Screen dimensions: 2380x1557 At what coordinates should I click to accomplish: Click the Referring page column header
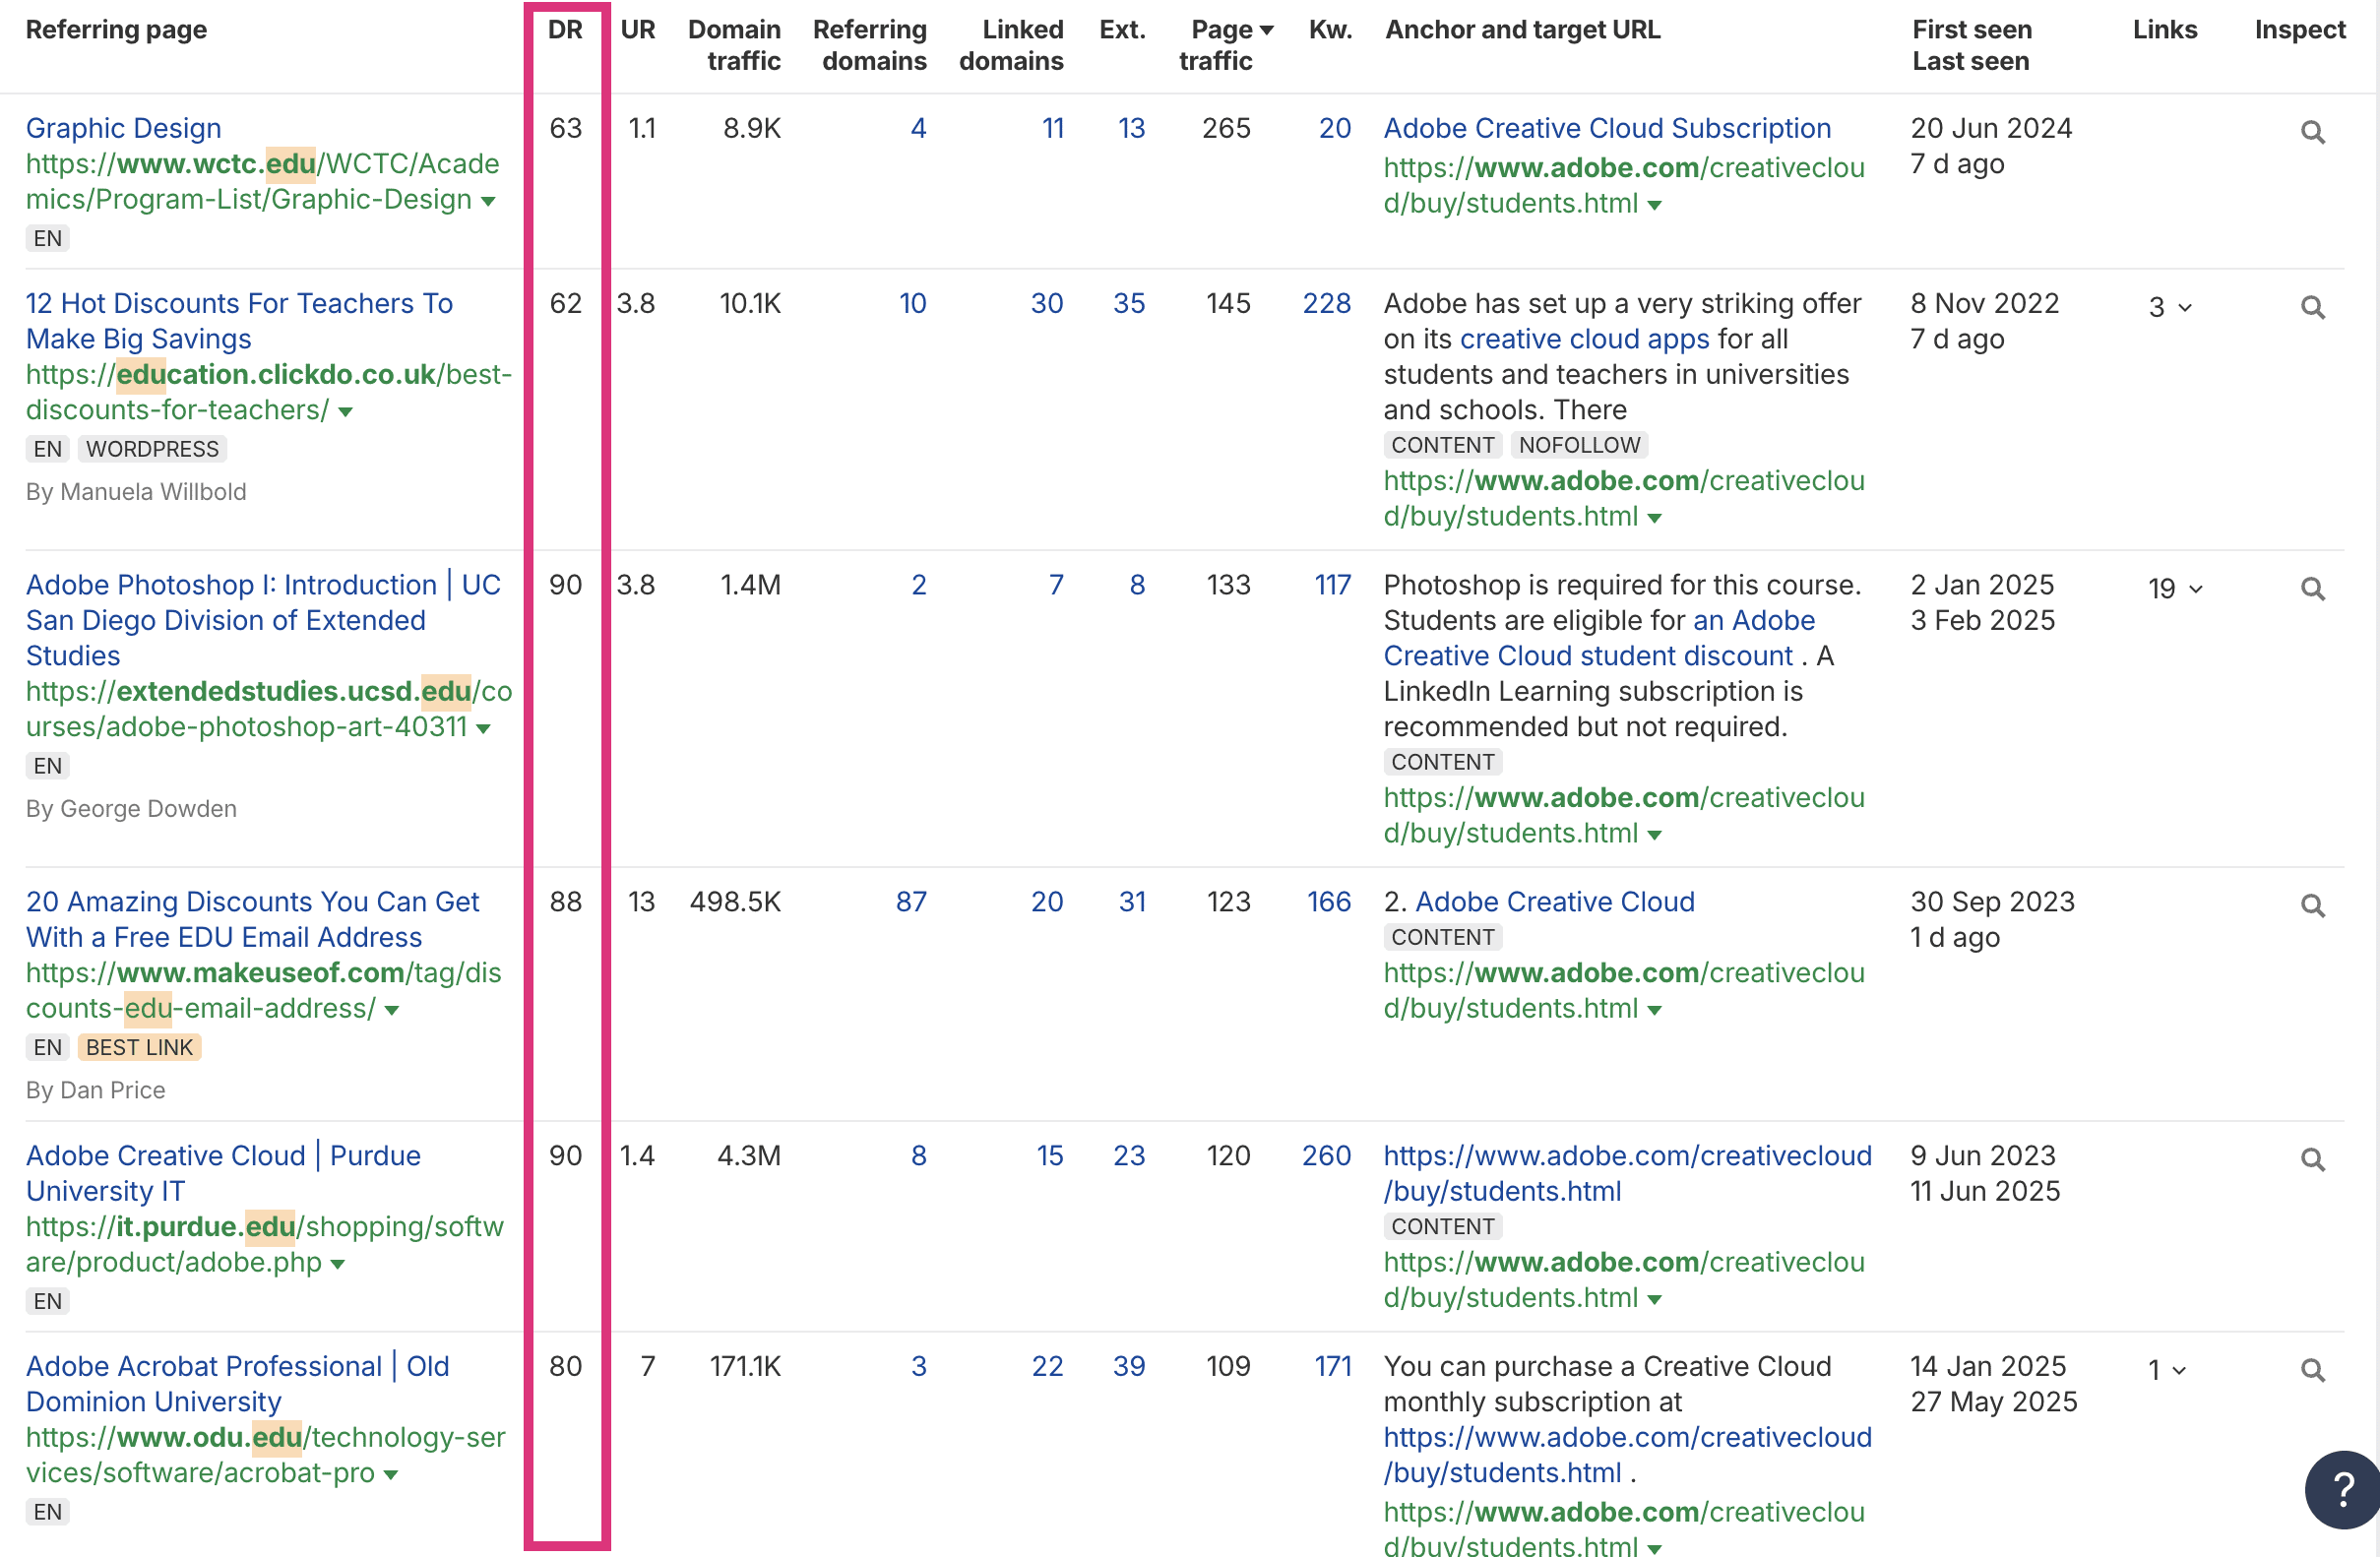[116, 30]
